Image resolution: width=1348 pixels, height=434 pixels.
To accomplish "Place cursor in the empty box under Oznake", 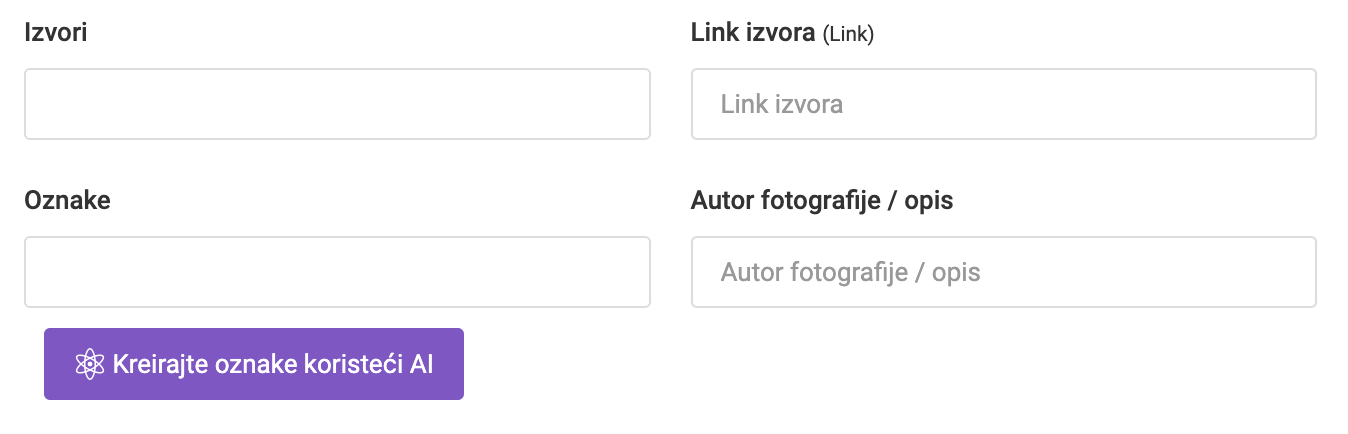I will [337, 272].
